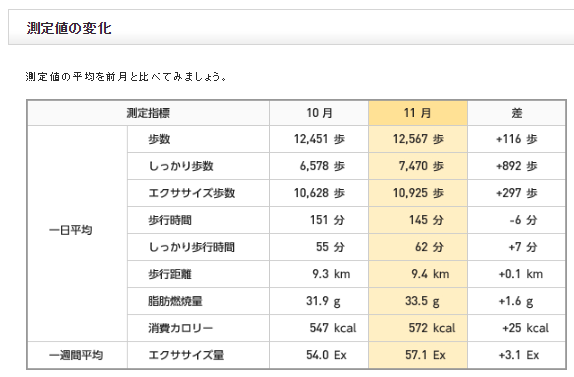The width and height of the screenshot is (574, 377).
Task: Select November value 62 分
Action: point(429,247)
